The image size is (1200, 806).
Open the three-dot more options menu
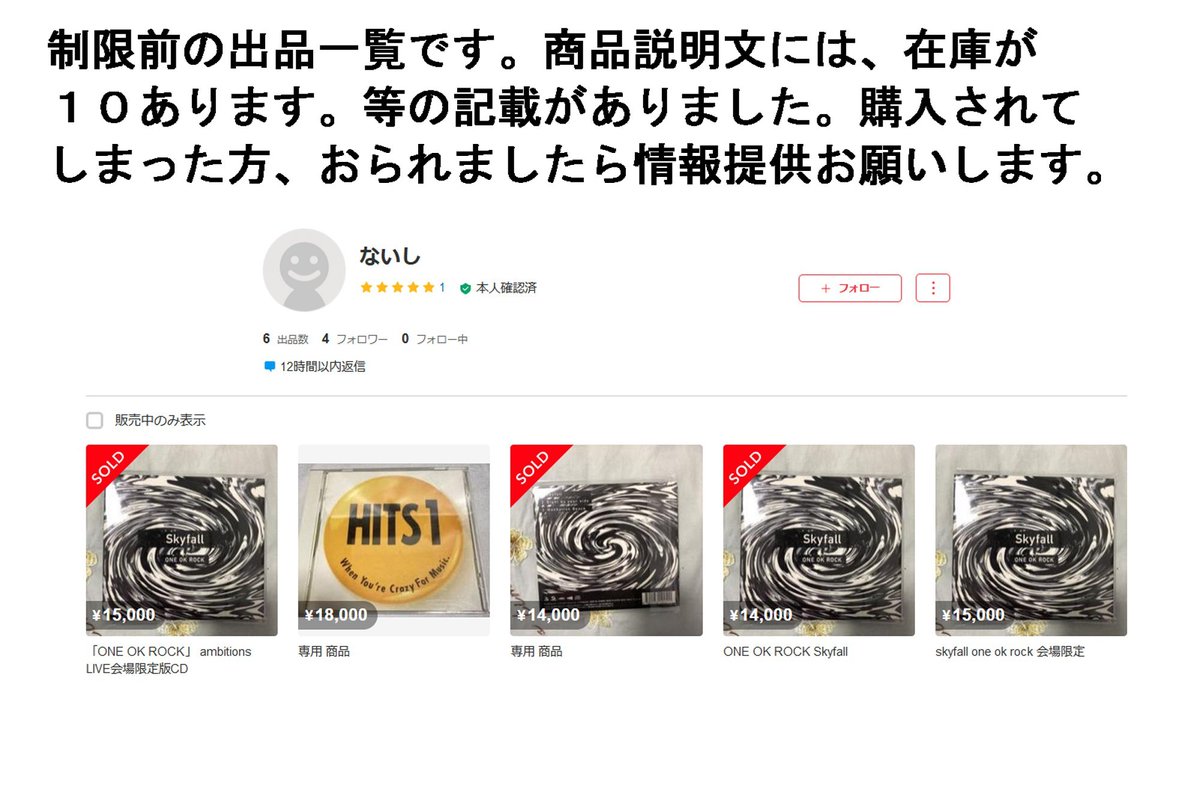click(x=933, y=288)
